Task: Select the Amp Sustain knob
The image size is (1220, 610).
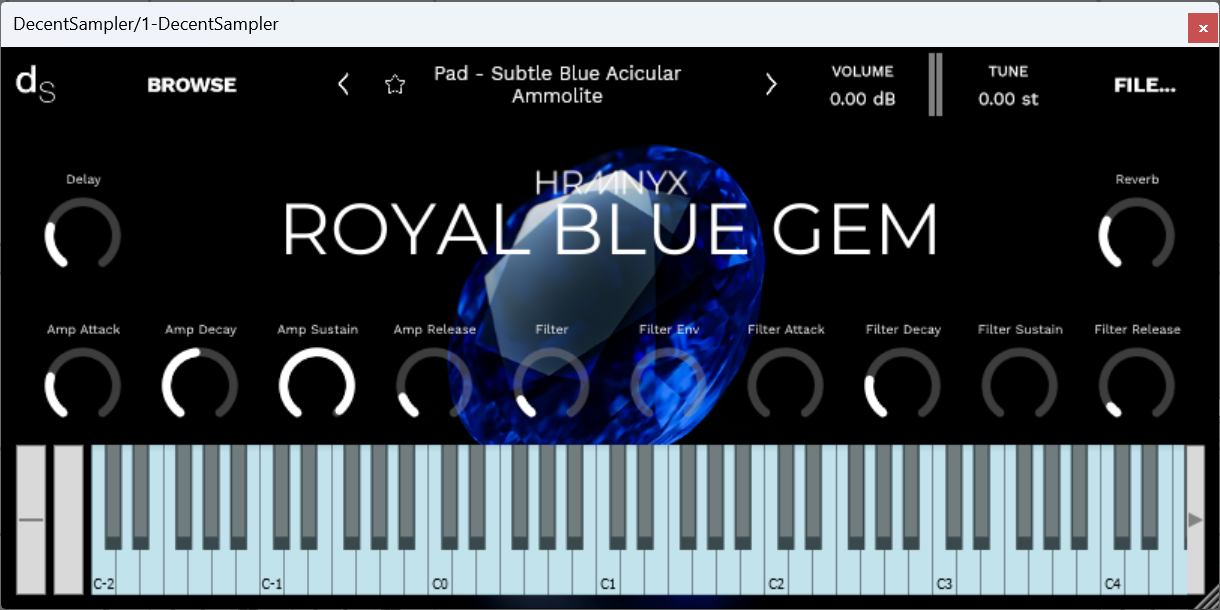Action: tap(317, 385)
